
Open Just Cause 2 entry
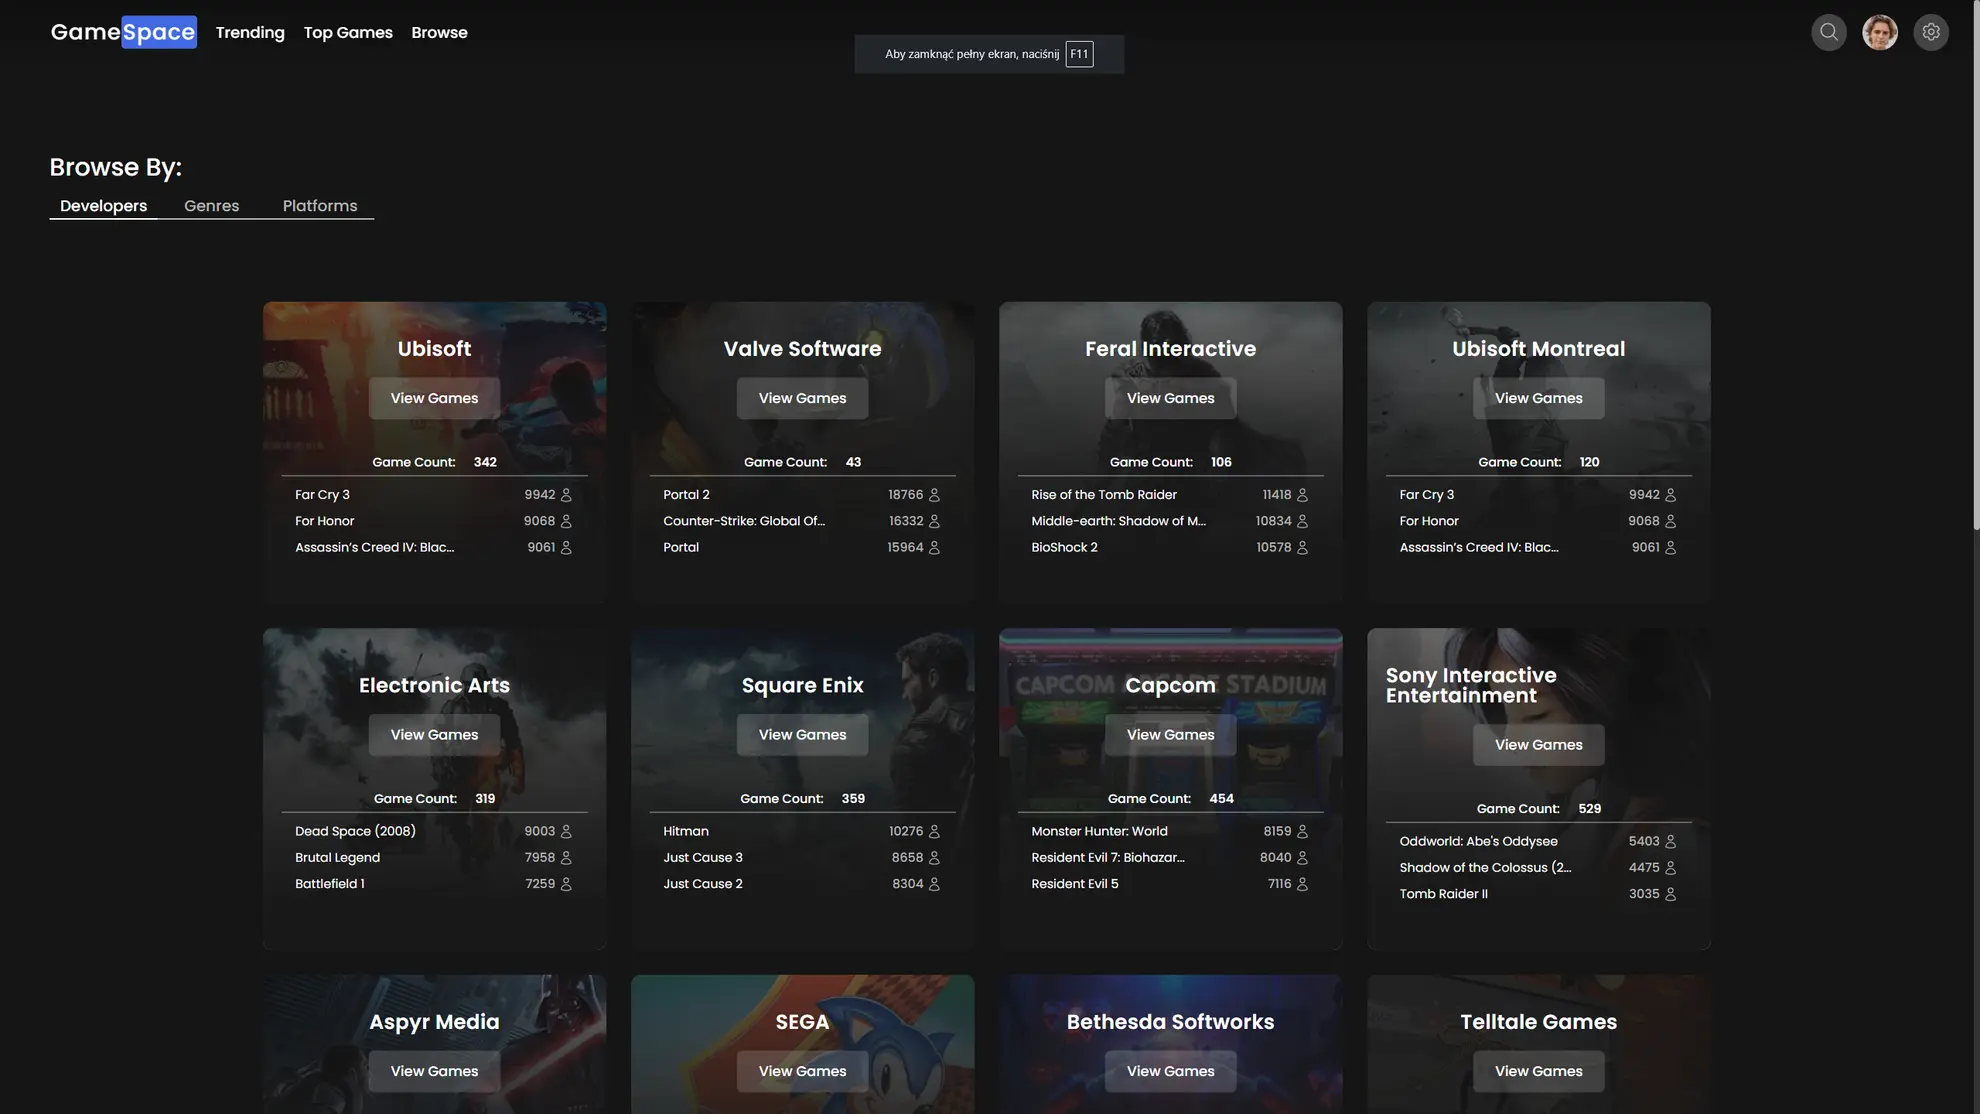[x=702, y=884]
